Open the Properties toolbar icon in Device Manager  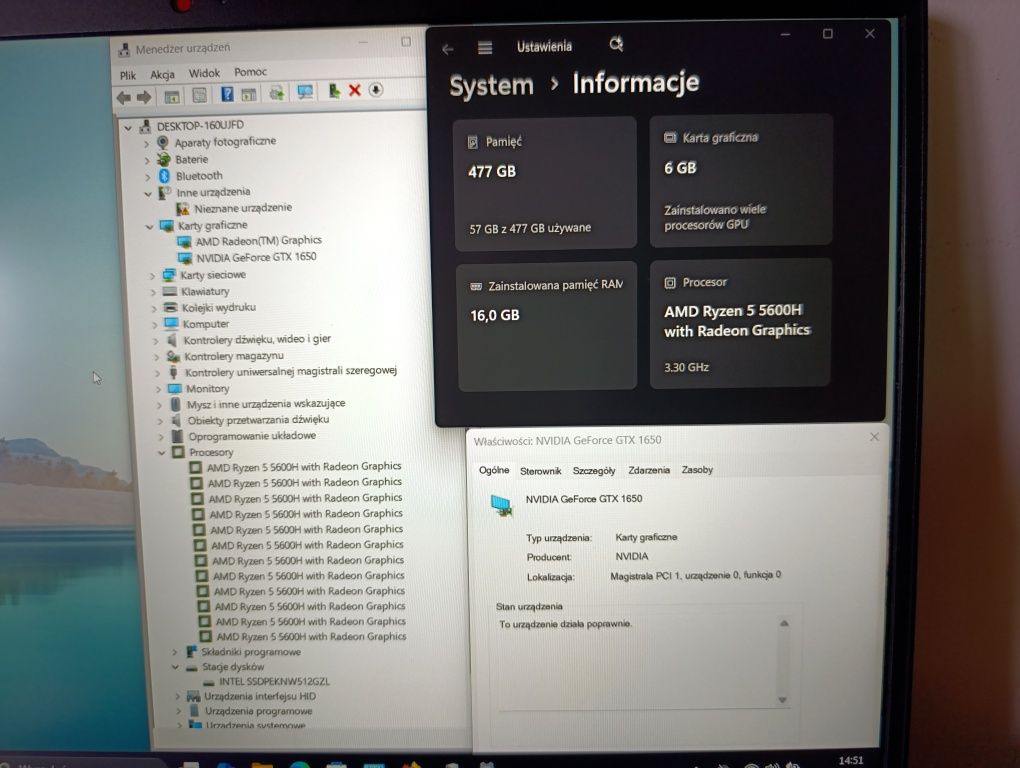(x=200, y=96)
